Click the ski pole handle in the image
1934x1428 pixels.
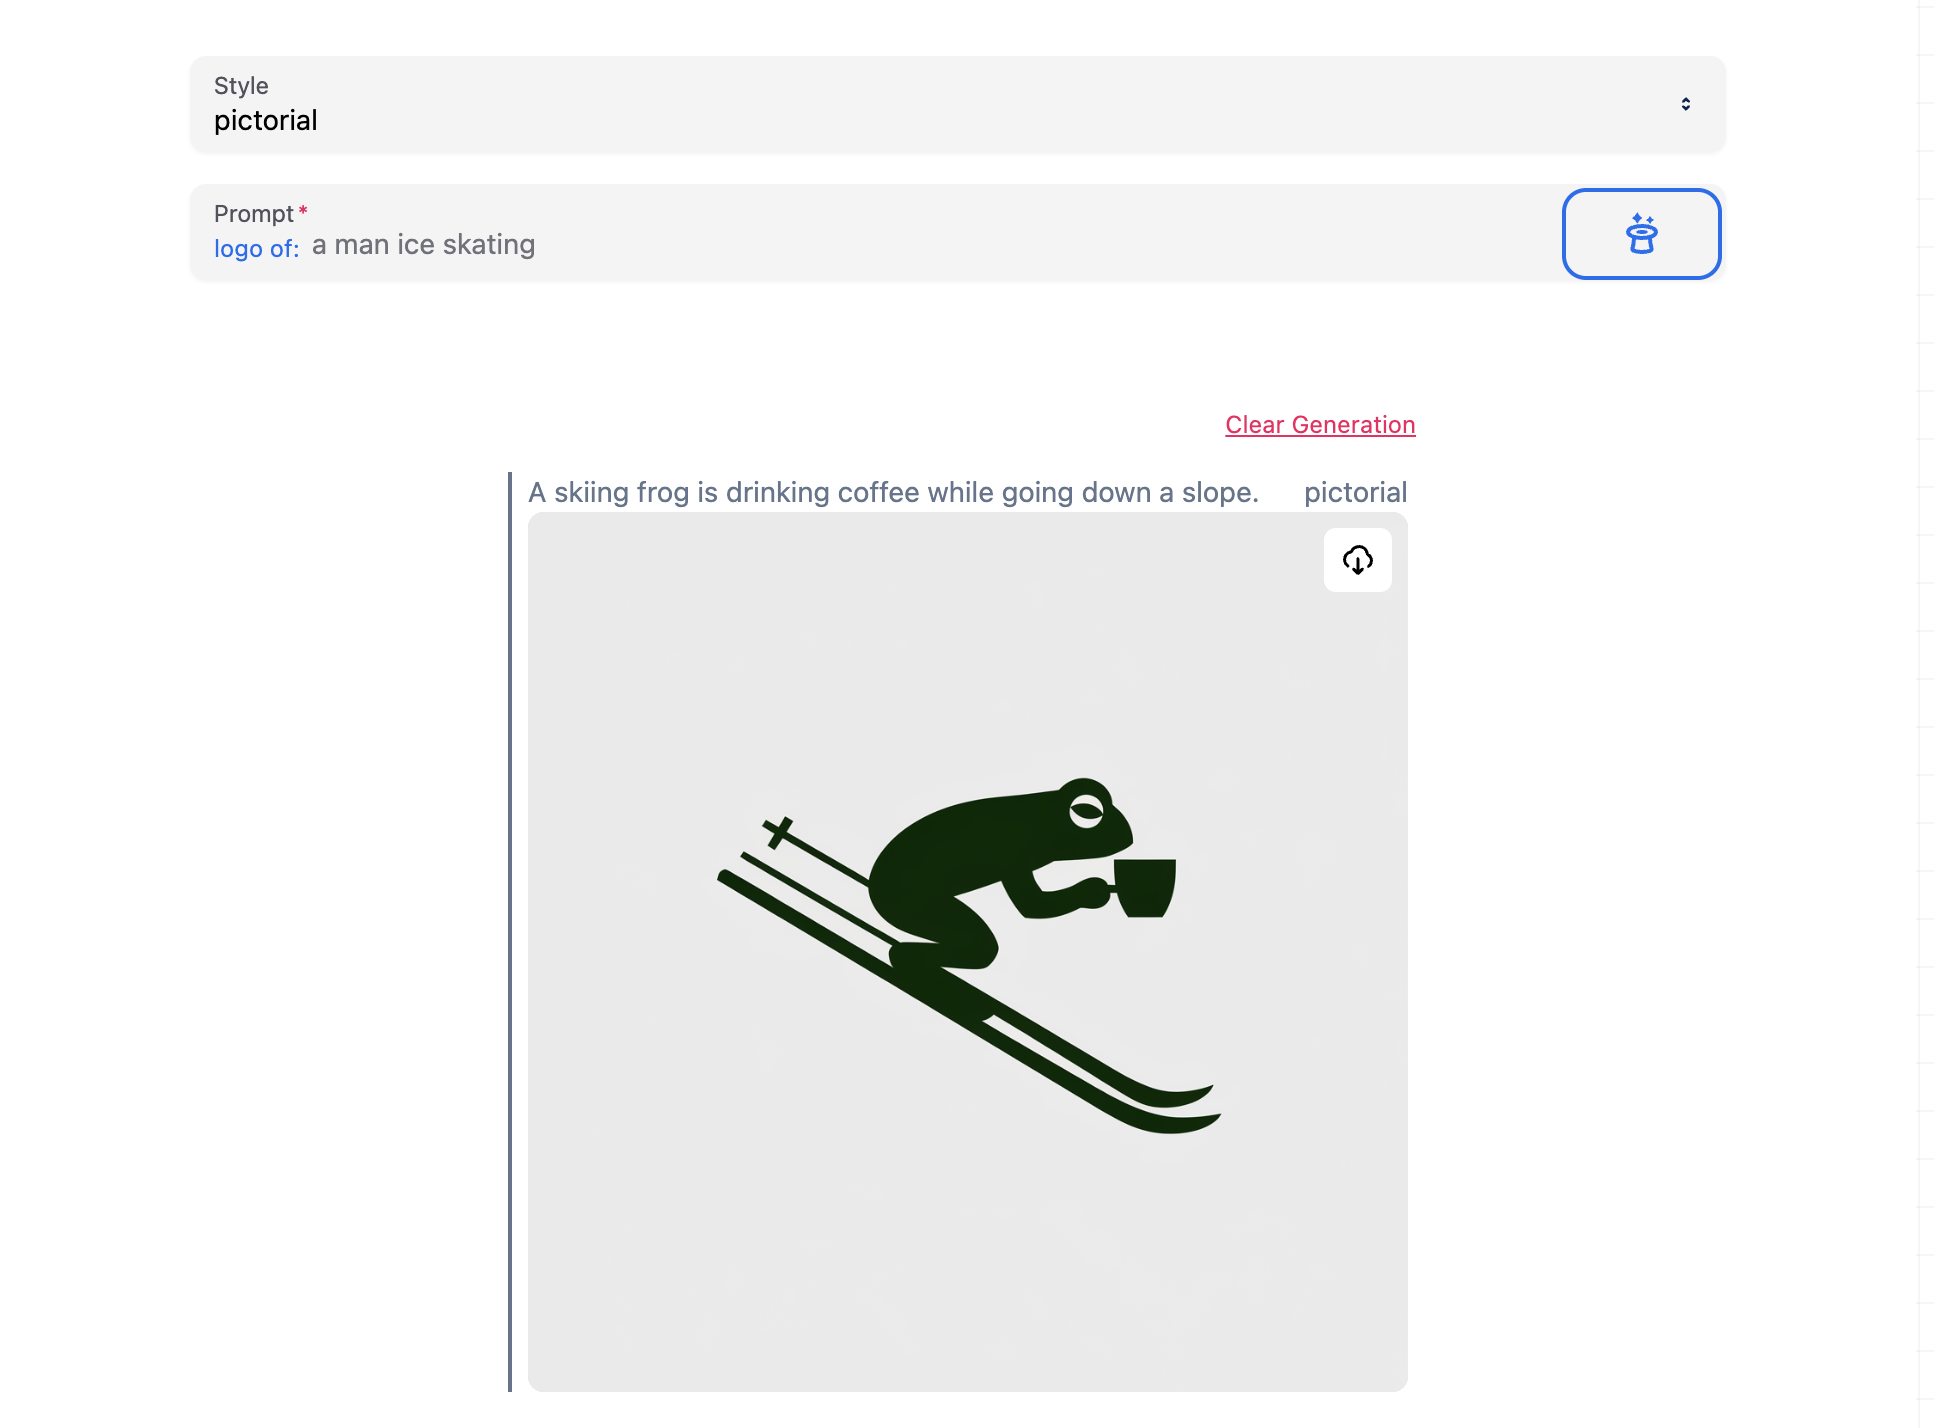[x=777, y=833]
